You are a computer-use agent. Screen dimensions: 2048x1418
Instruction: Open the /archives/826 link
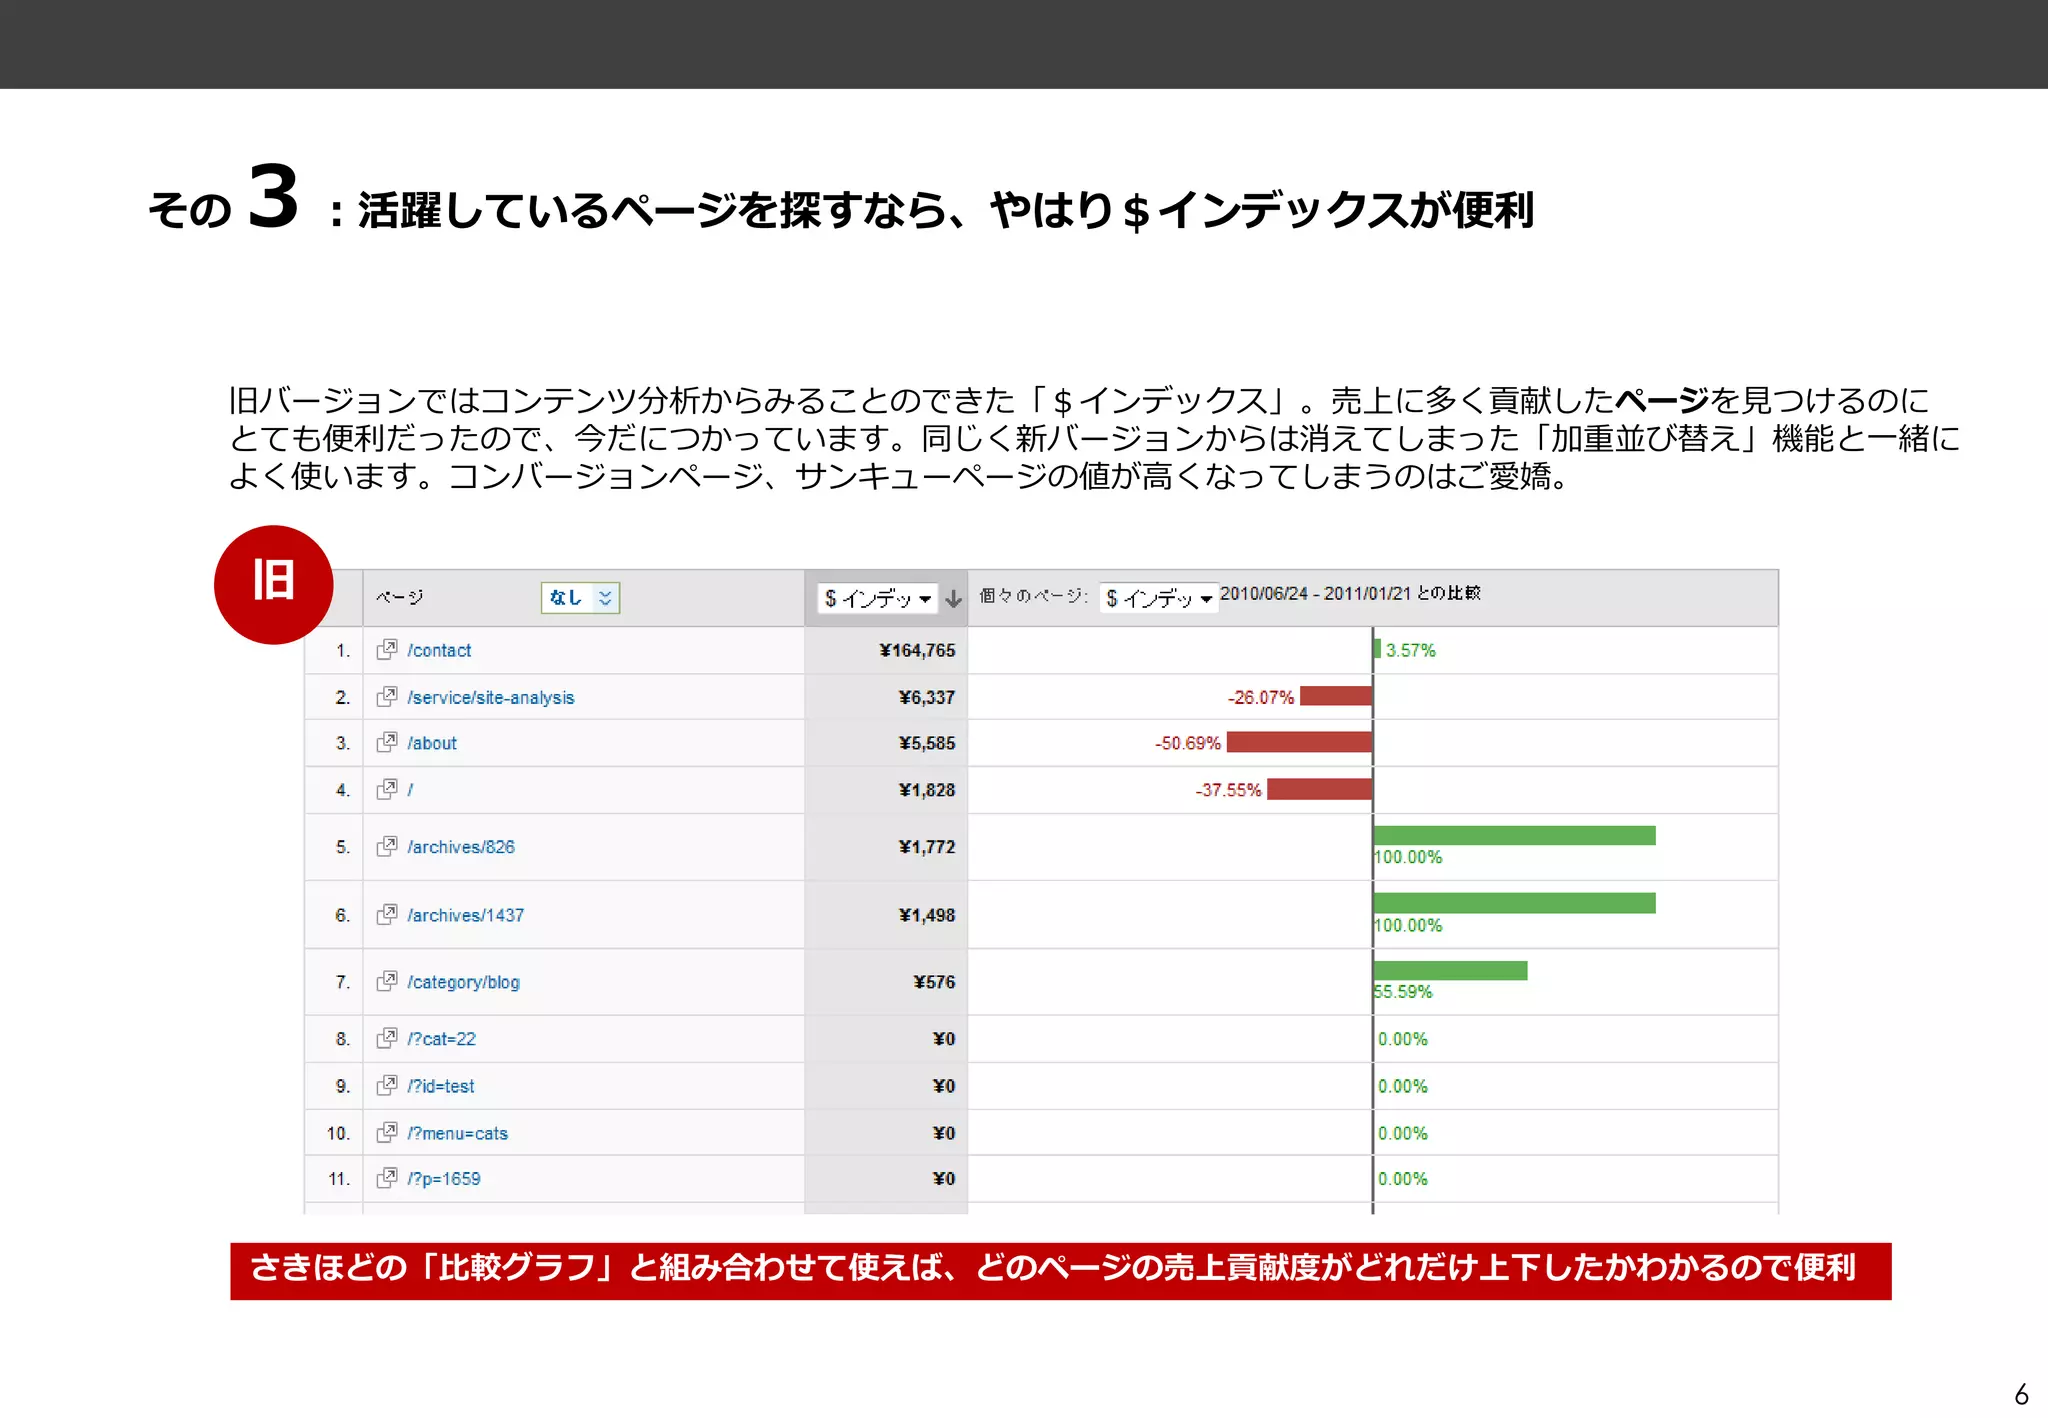461,847
